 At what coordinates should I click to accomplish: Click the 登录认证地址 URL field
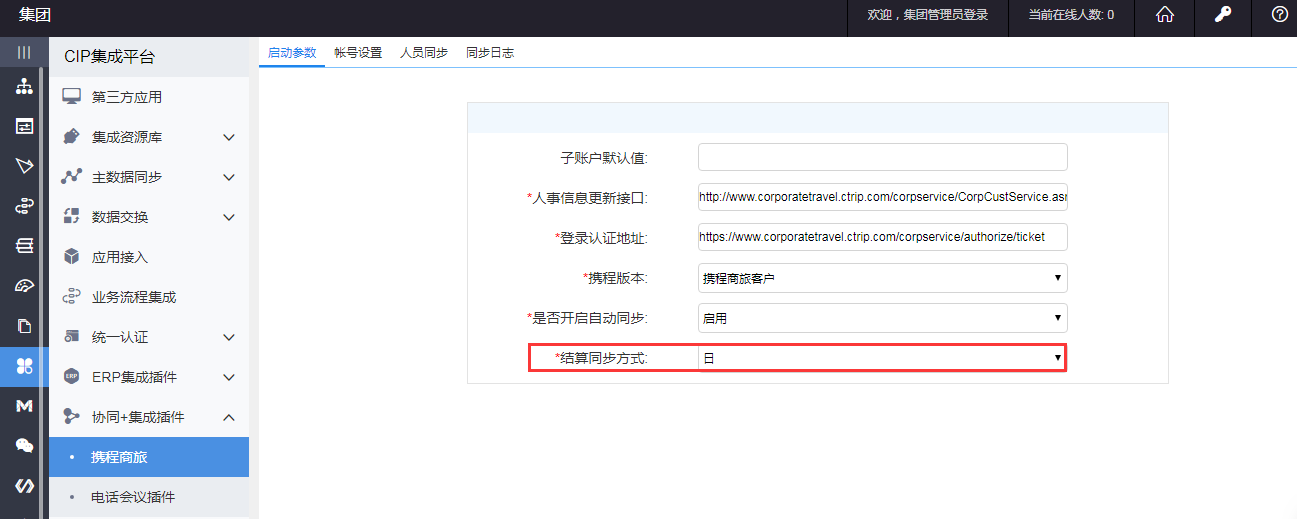882,237
